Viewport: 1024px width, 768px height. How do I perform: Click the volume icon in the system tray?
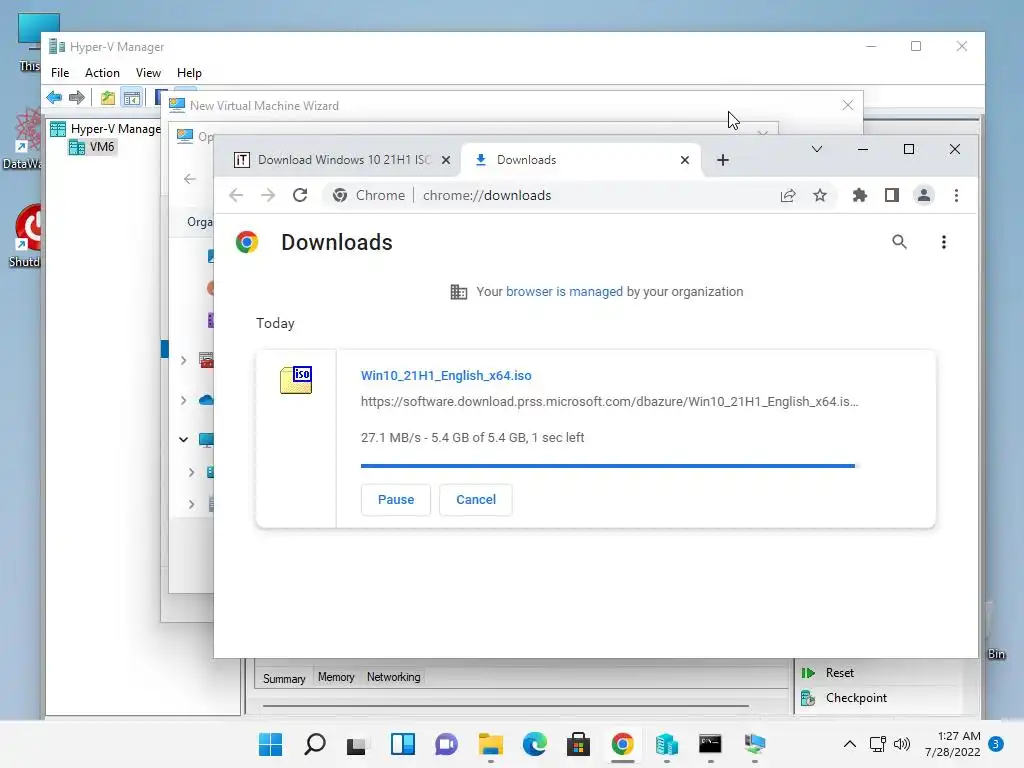point(902,744)
